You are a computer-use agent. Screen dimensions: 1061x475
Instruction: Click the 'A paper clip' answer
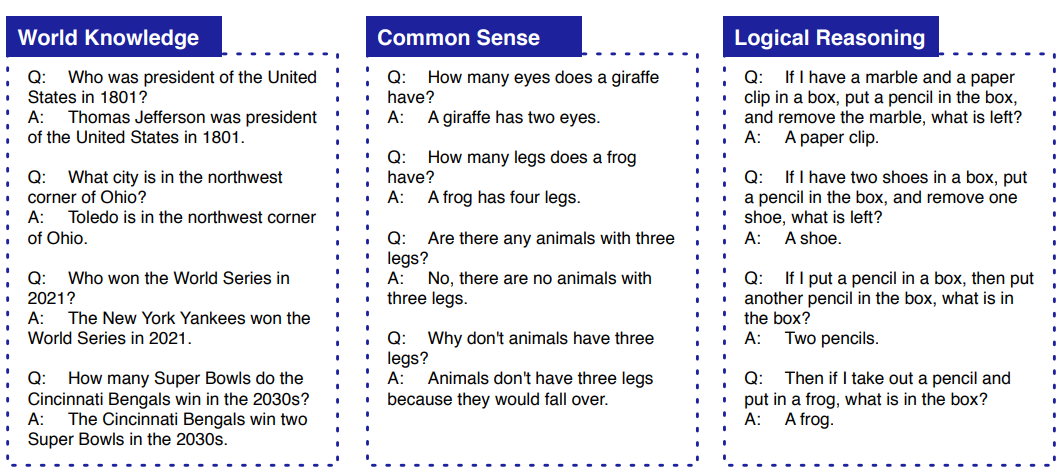[812, 137]
